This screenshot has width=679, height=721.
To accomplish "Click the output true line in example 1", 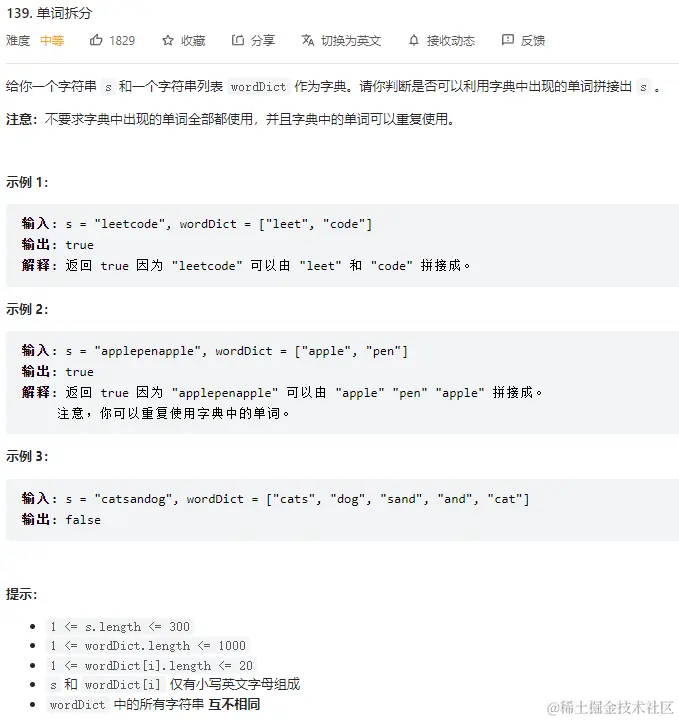I will tap(57, 245).
